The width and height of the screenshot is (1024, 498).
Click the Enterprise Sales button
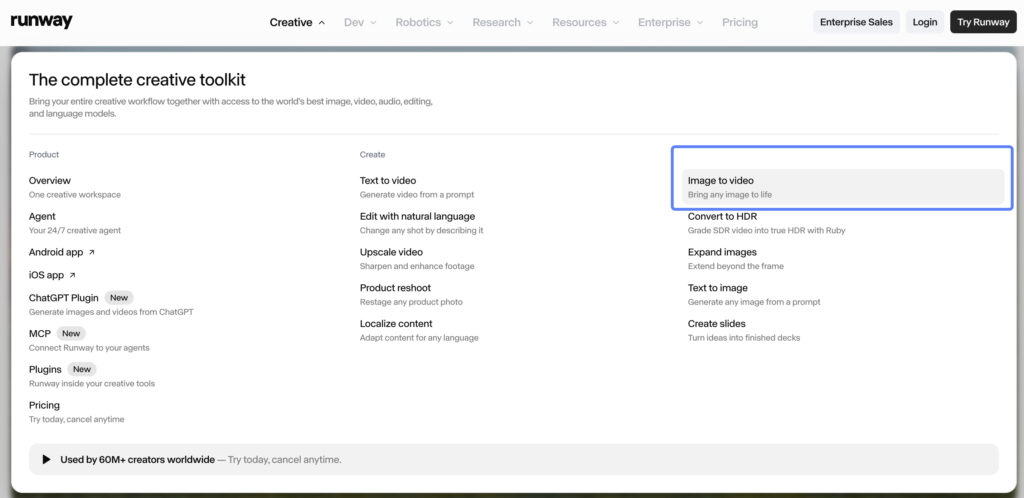click(856, 22)
